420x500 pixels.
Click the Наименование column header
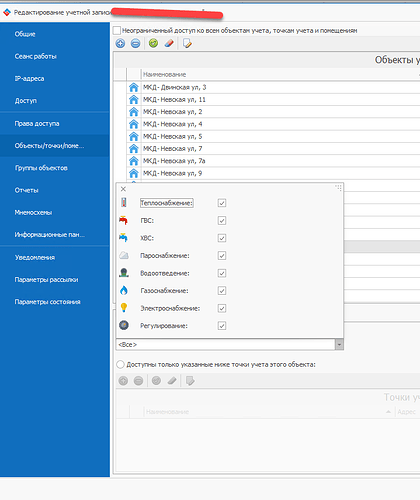[165, 74]
